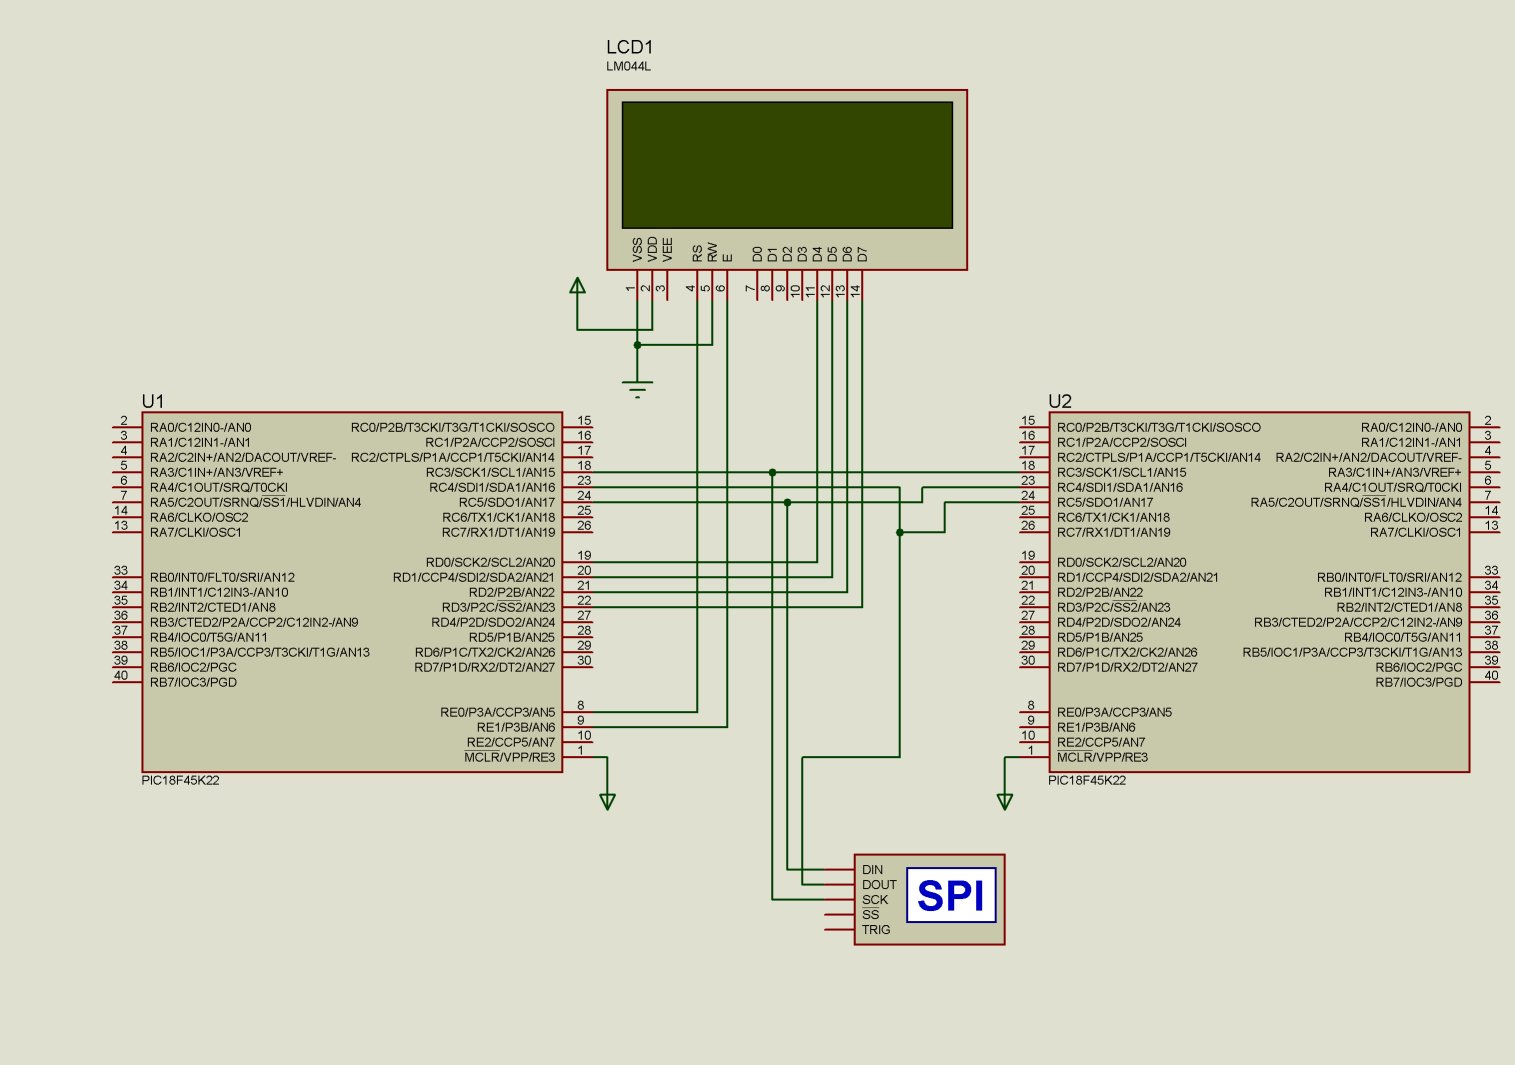Select the arrow terminal at U1 MCLR pin
This screenshot has height=1065, width=1515.
607,801
